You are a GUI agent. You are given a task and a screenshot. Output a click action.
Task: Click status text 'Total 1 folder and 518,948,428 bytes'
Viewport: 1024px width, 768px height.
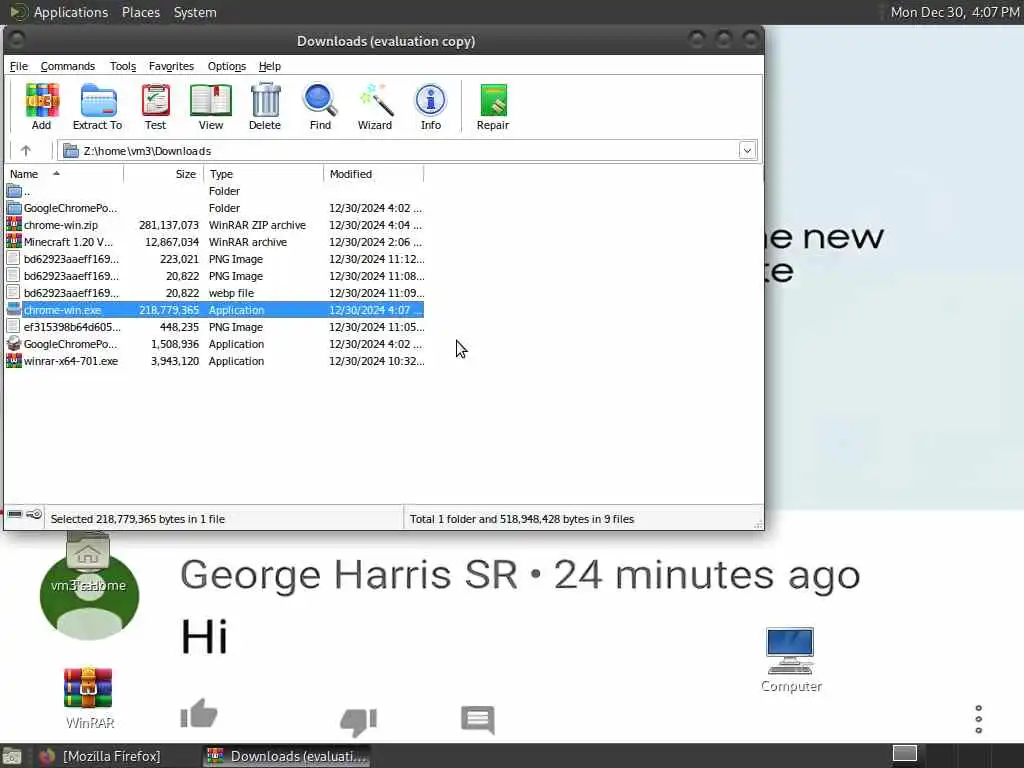pyautogui.click(x=522, y=519)
